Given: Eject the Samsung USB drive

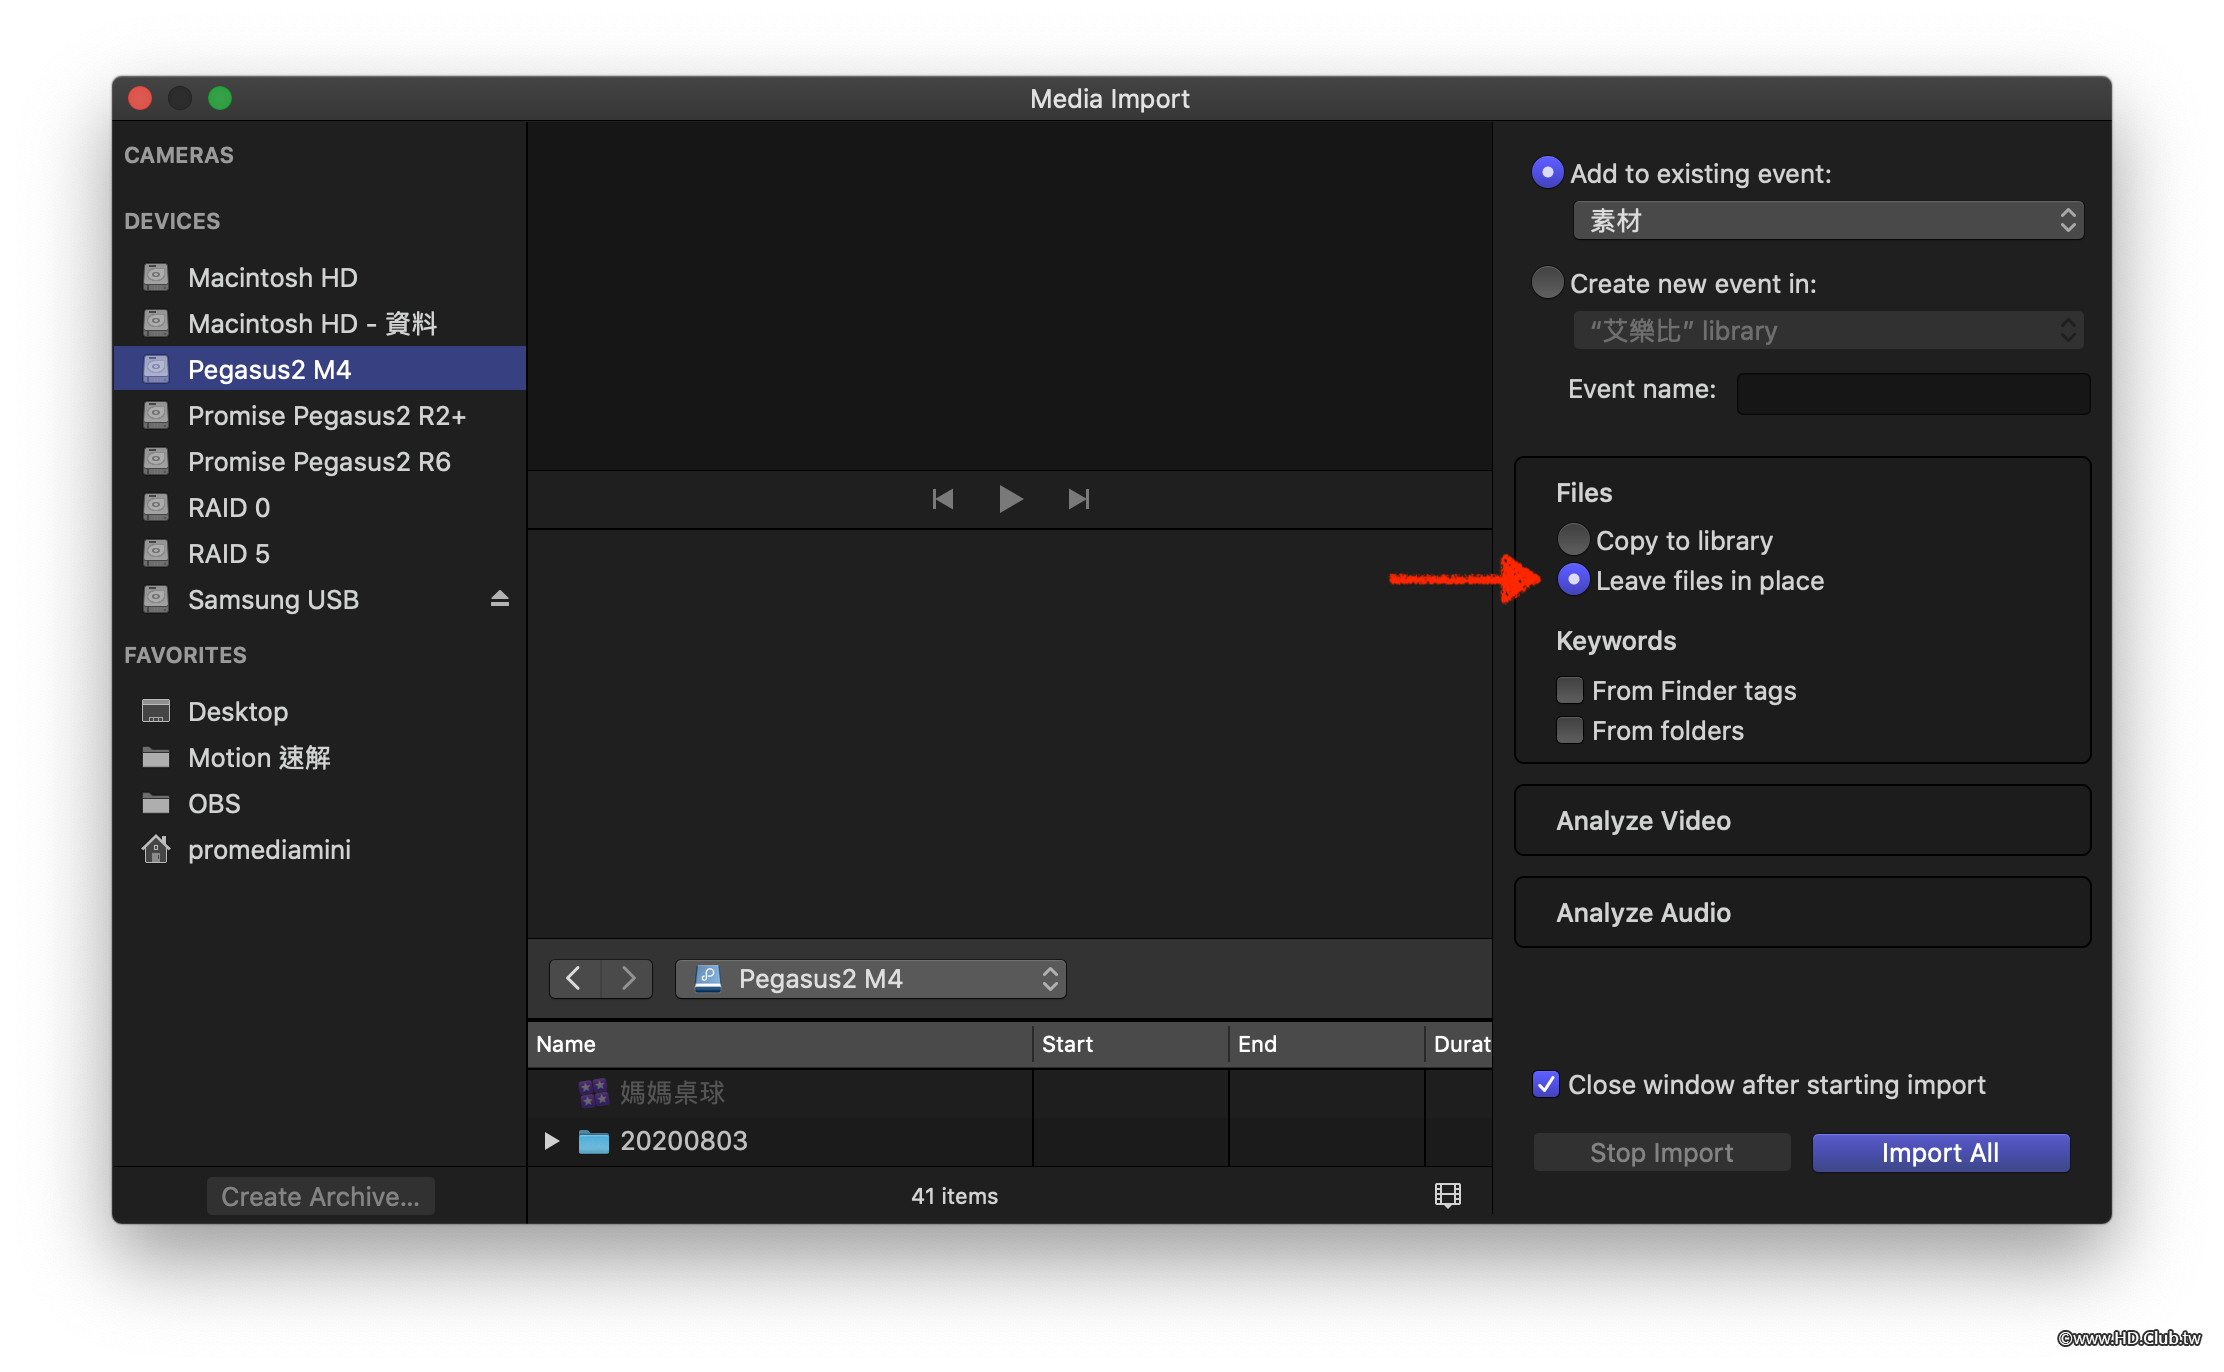Looking at the screenshot, I should pos(500,599).
